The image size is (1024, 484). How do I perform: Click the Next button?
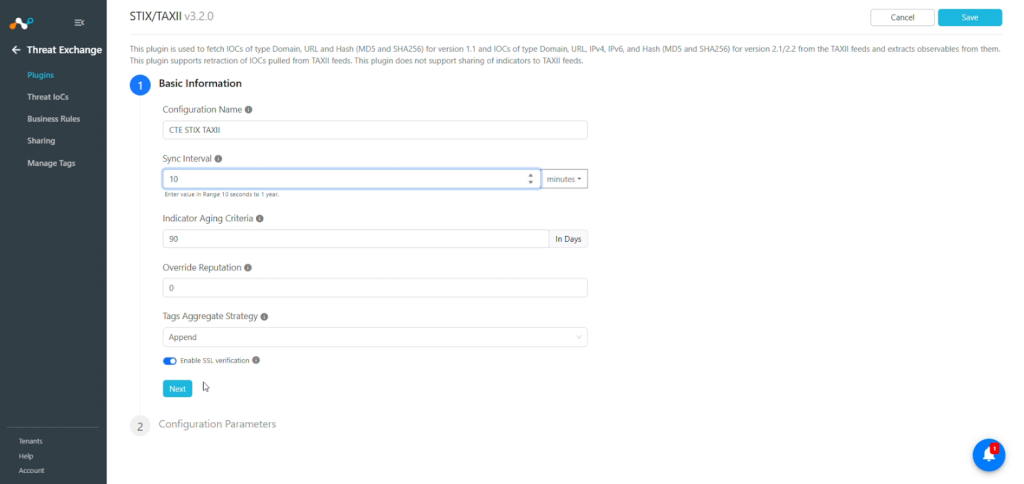pyautogui.click(x=178, y=389)
